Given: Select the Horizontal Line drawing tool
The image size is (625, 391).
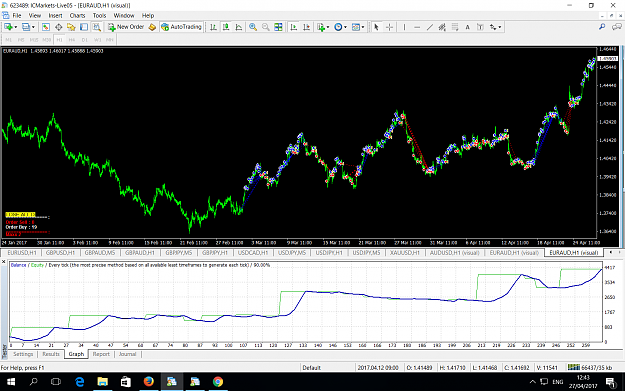Looking at the screenshot, I should click(417, 27).
